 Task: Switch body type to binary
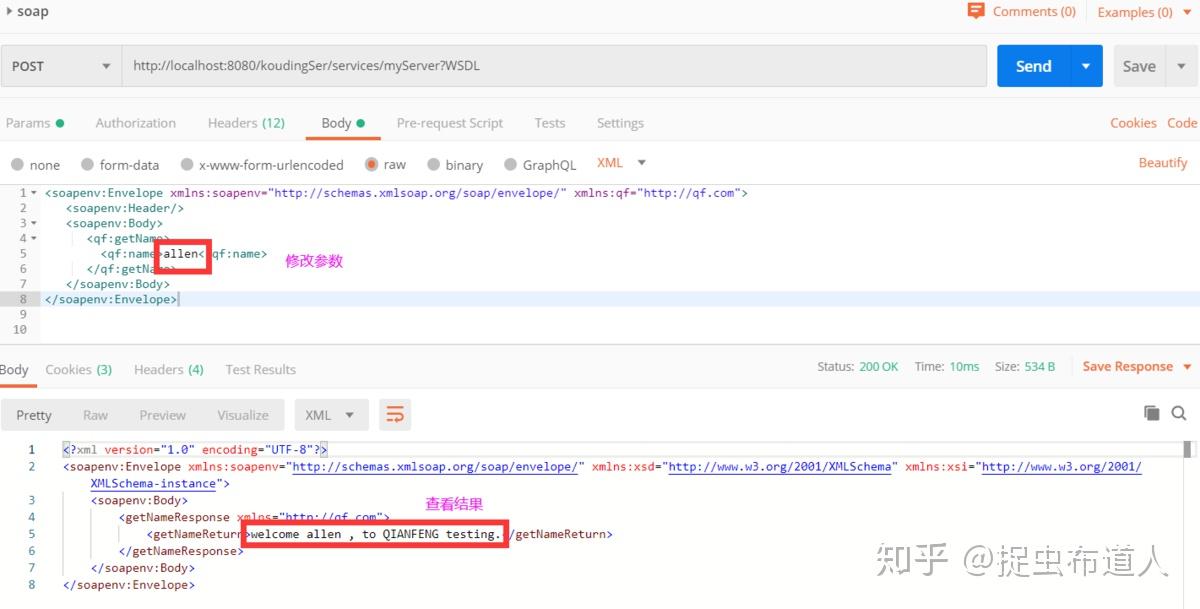pyautogui.click(x=455, y=164)
